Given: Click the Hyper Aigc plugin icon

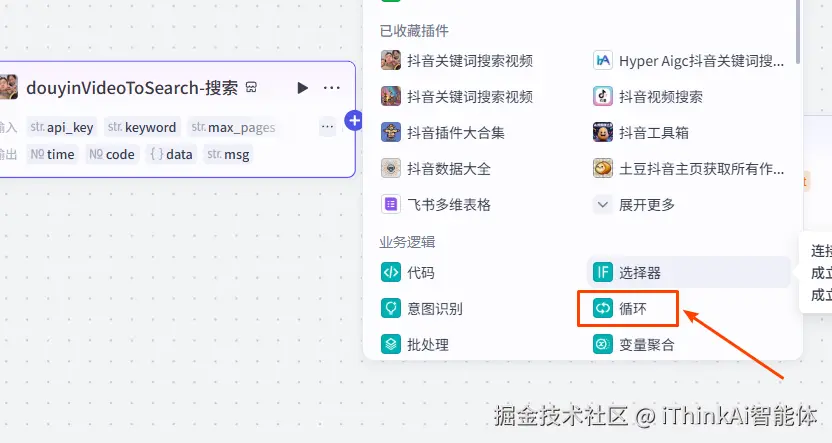Looking at the screenshot, I should tap(603, 60).
